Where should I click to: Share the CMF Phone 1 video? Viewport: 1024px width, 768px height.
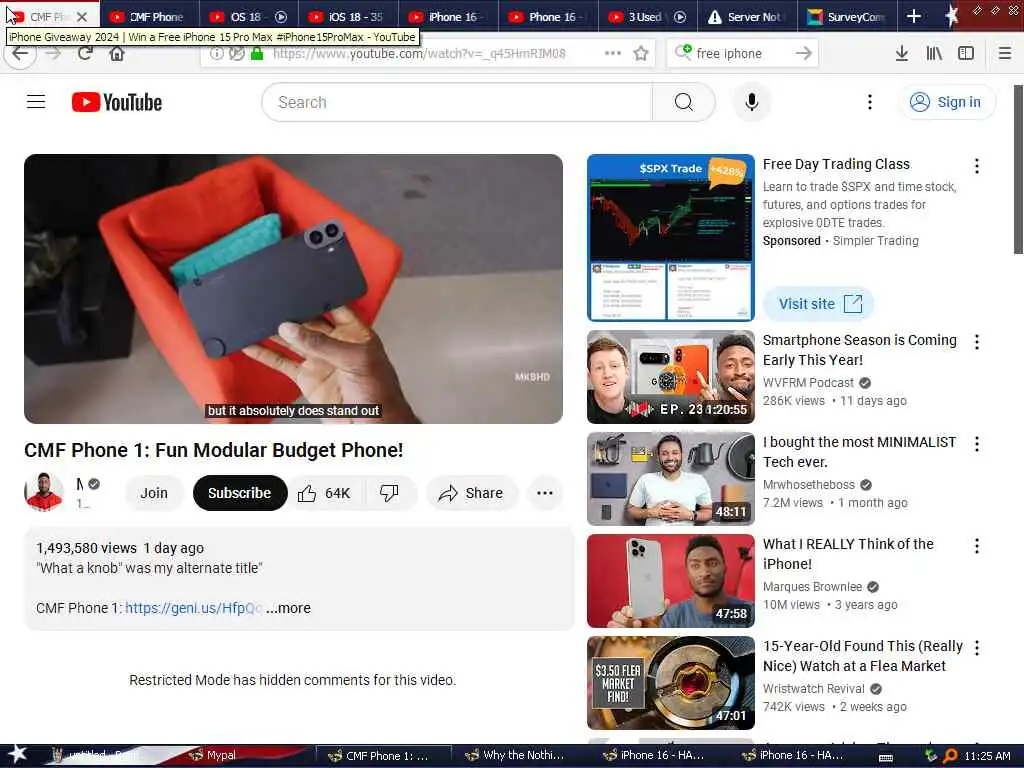point(472,493)
